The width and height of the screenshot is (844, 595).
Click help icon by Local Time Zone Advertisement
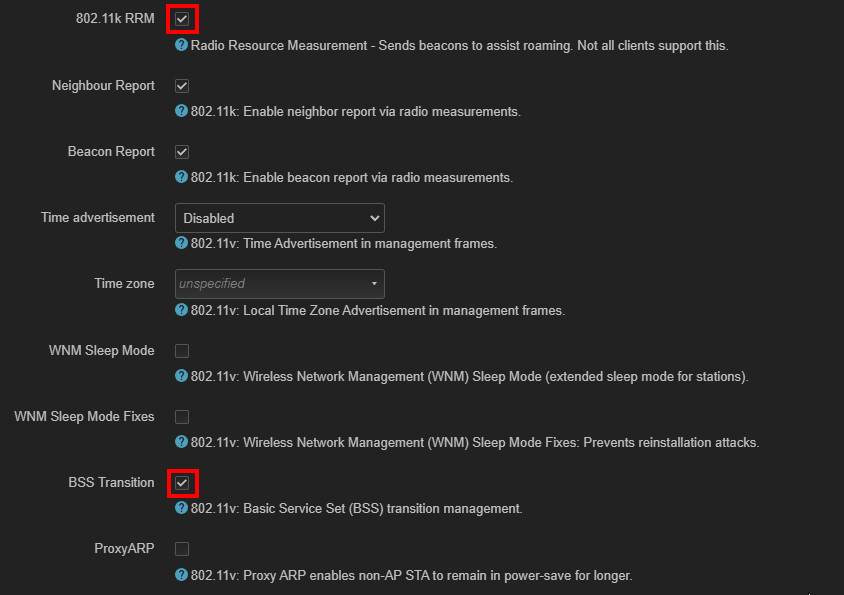pyautogui.click(x=181, y=310)
